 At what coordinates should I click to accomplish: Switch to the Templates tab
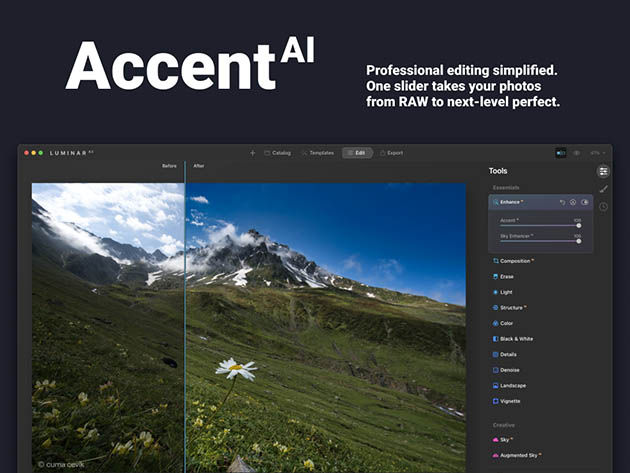(x=317, y=153)
